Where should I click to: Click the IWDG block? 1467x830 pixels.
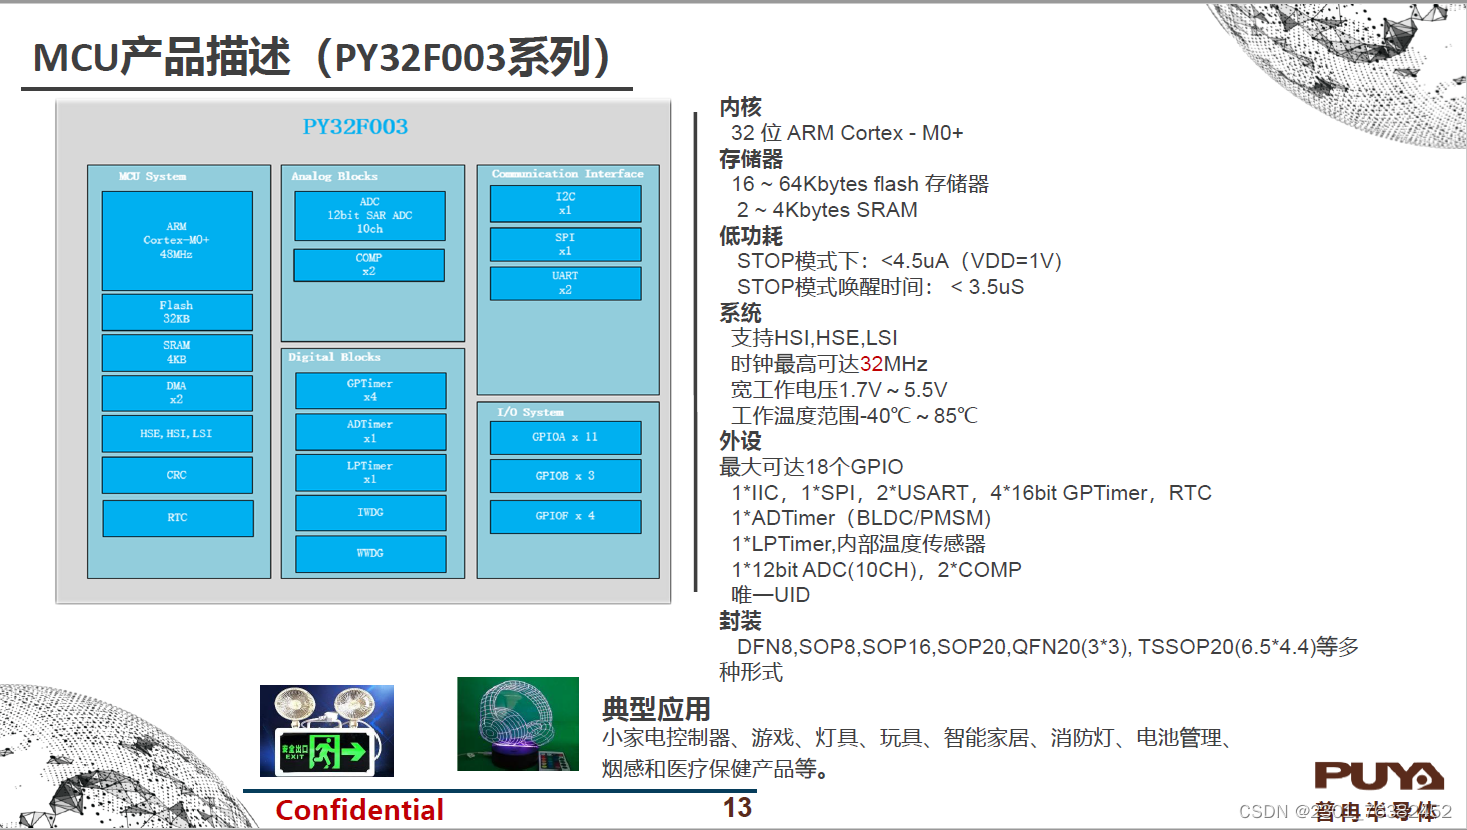coord(370,513)
